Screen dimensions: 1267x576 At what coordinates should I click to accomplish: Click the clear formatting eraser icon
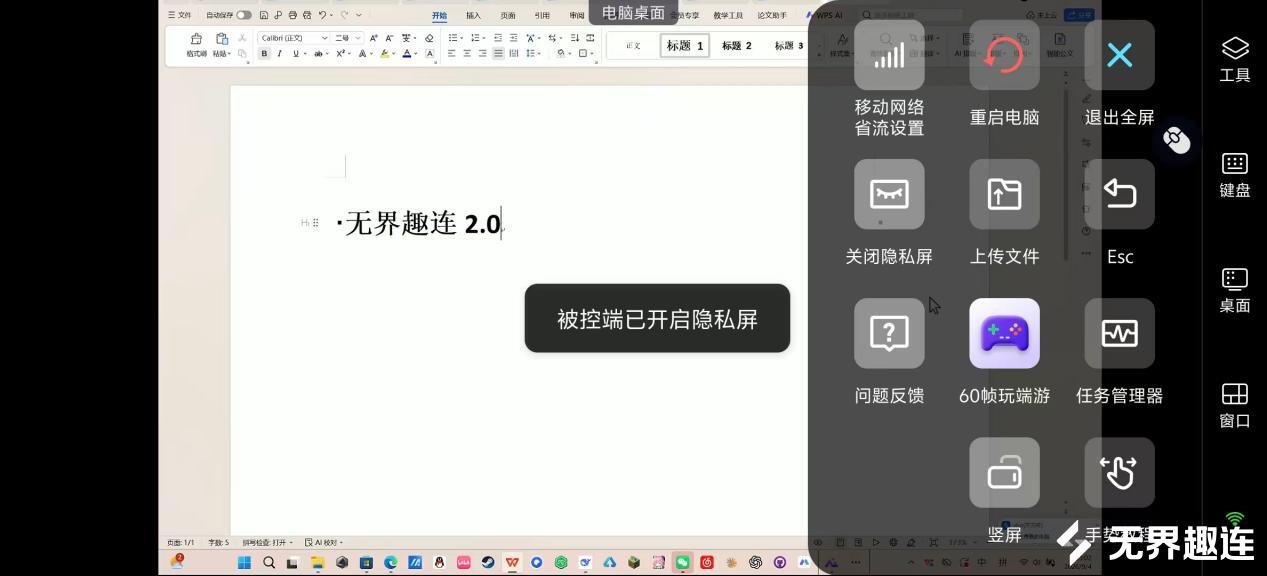click(x=429, y=38)
